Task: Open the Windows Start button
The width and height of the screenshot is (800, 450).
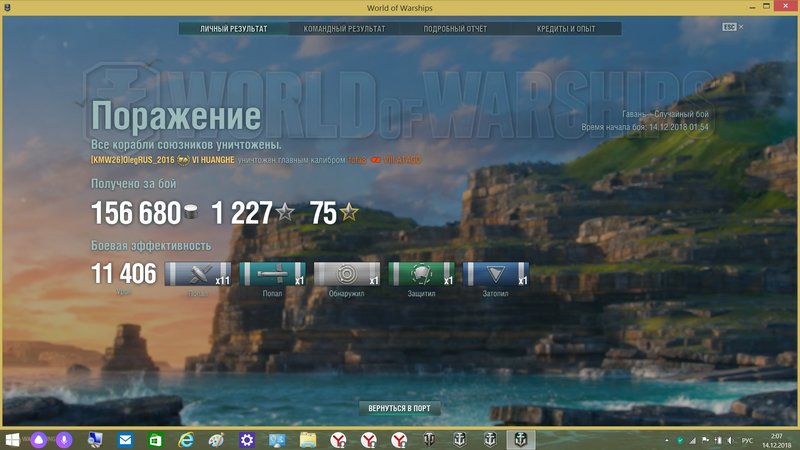Action: point(12,440)
